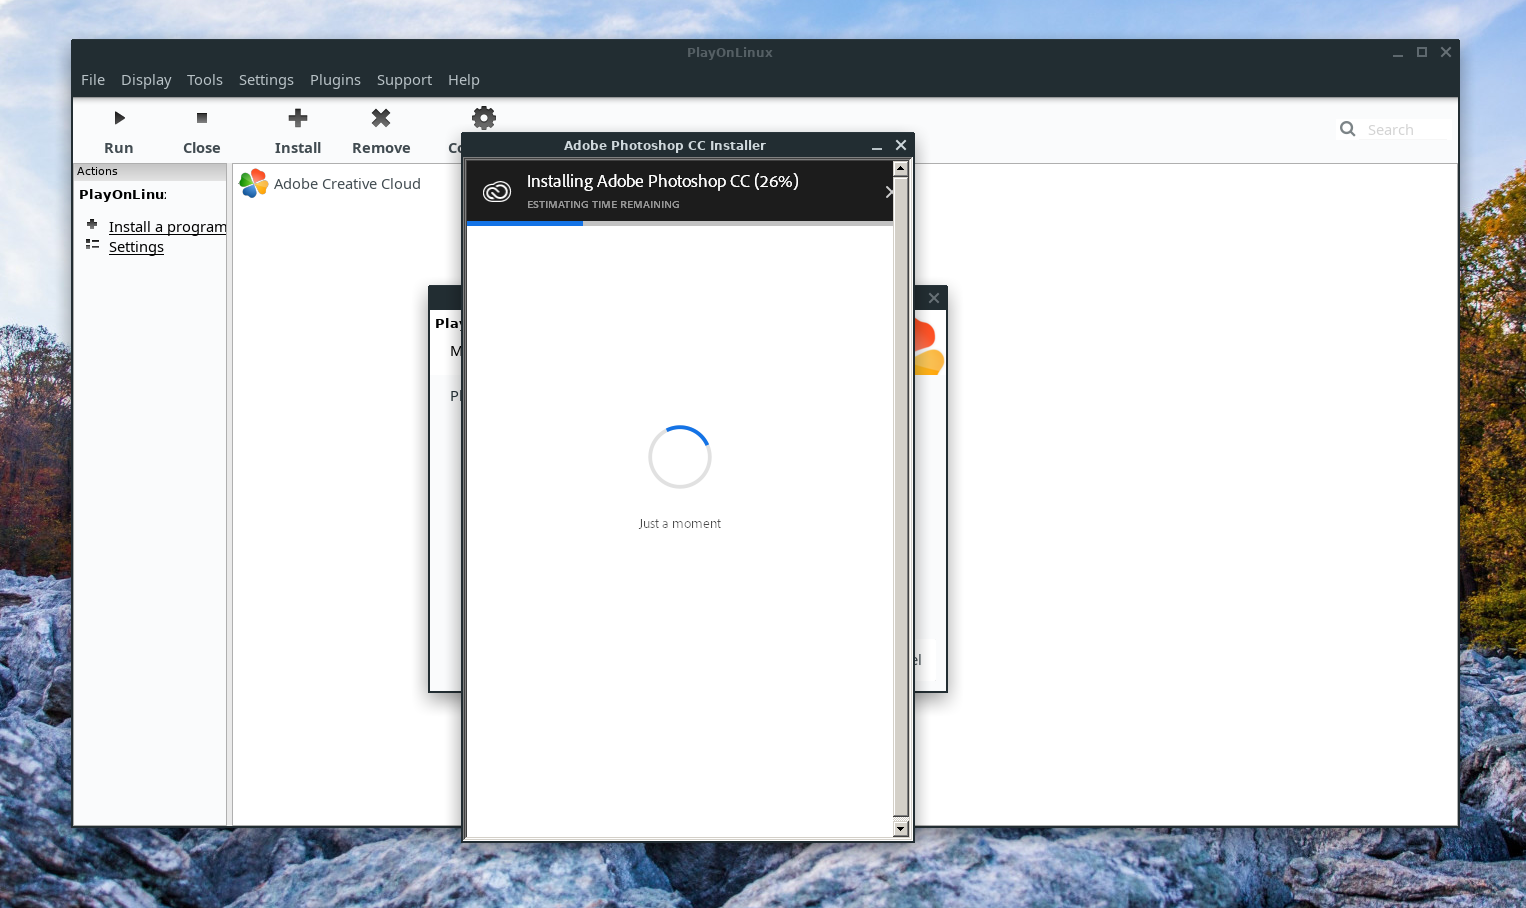Maximize the PlayOnLinux main window
1526x908 pixels.
(x=1422, y=52)
